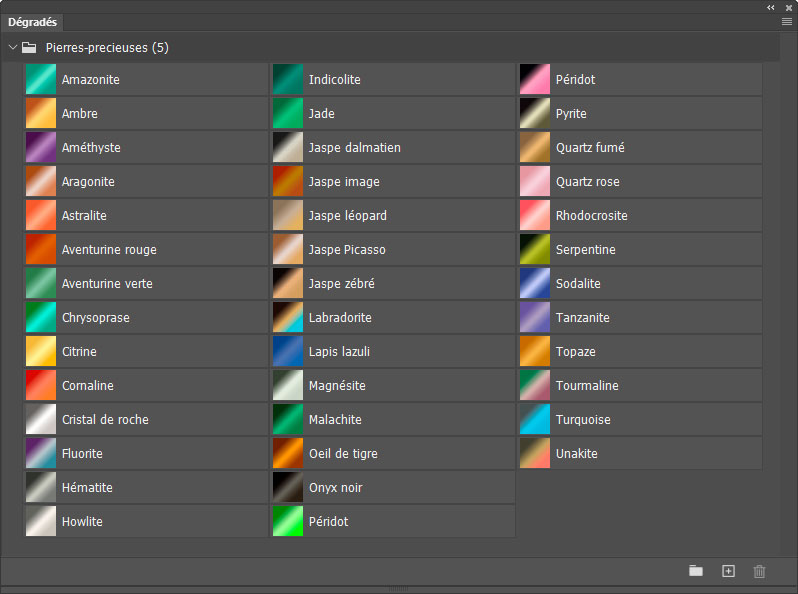Viewport: 798px width, 594px height.
Task: Collapse the Pierres-precieuses group chevron
Action: (13, 47)
